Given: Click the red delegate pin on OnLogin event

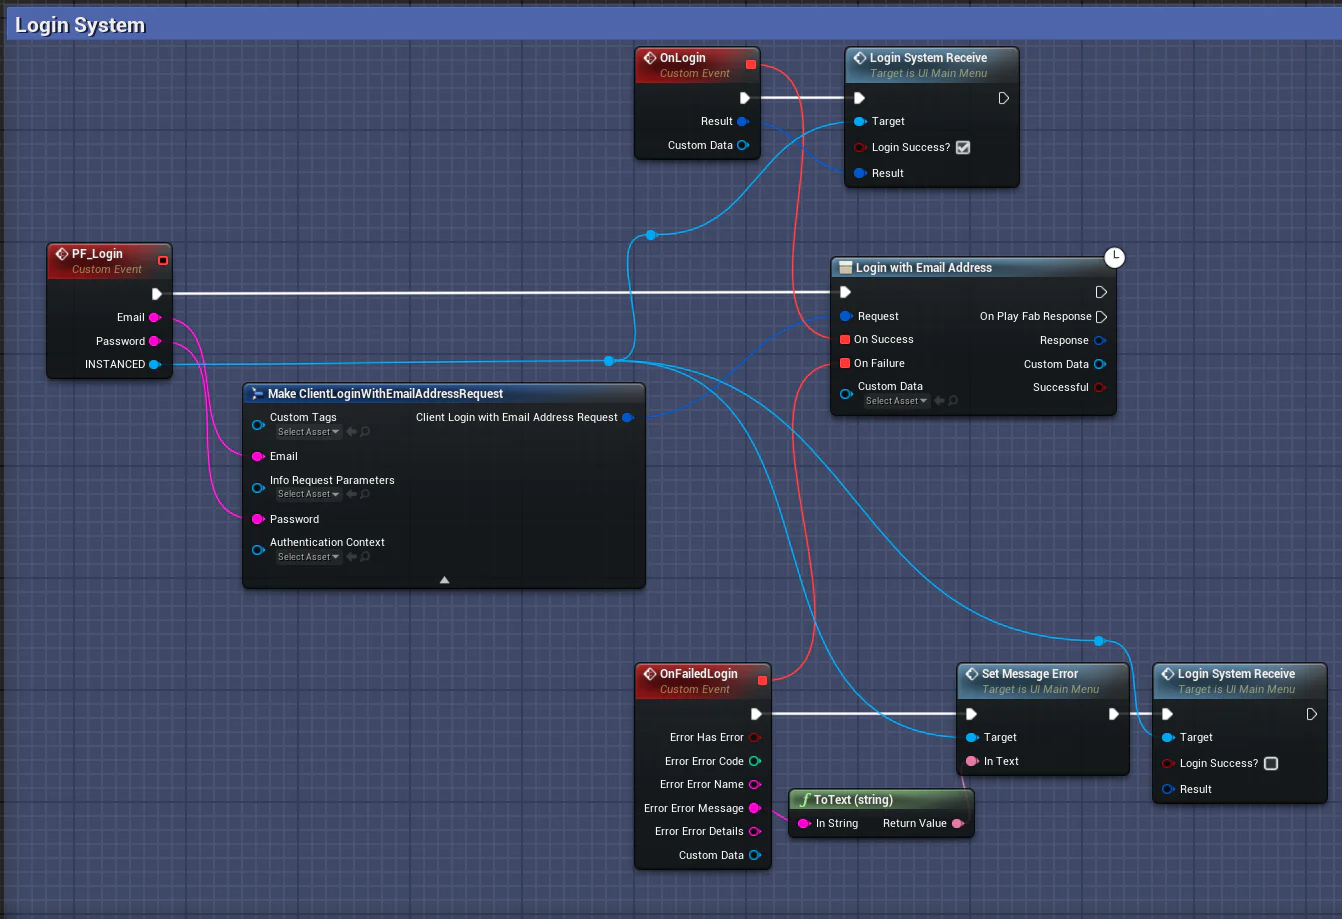Looking at the screenshot, I should 751,65.
